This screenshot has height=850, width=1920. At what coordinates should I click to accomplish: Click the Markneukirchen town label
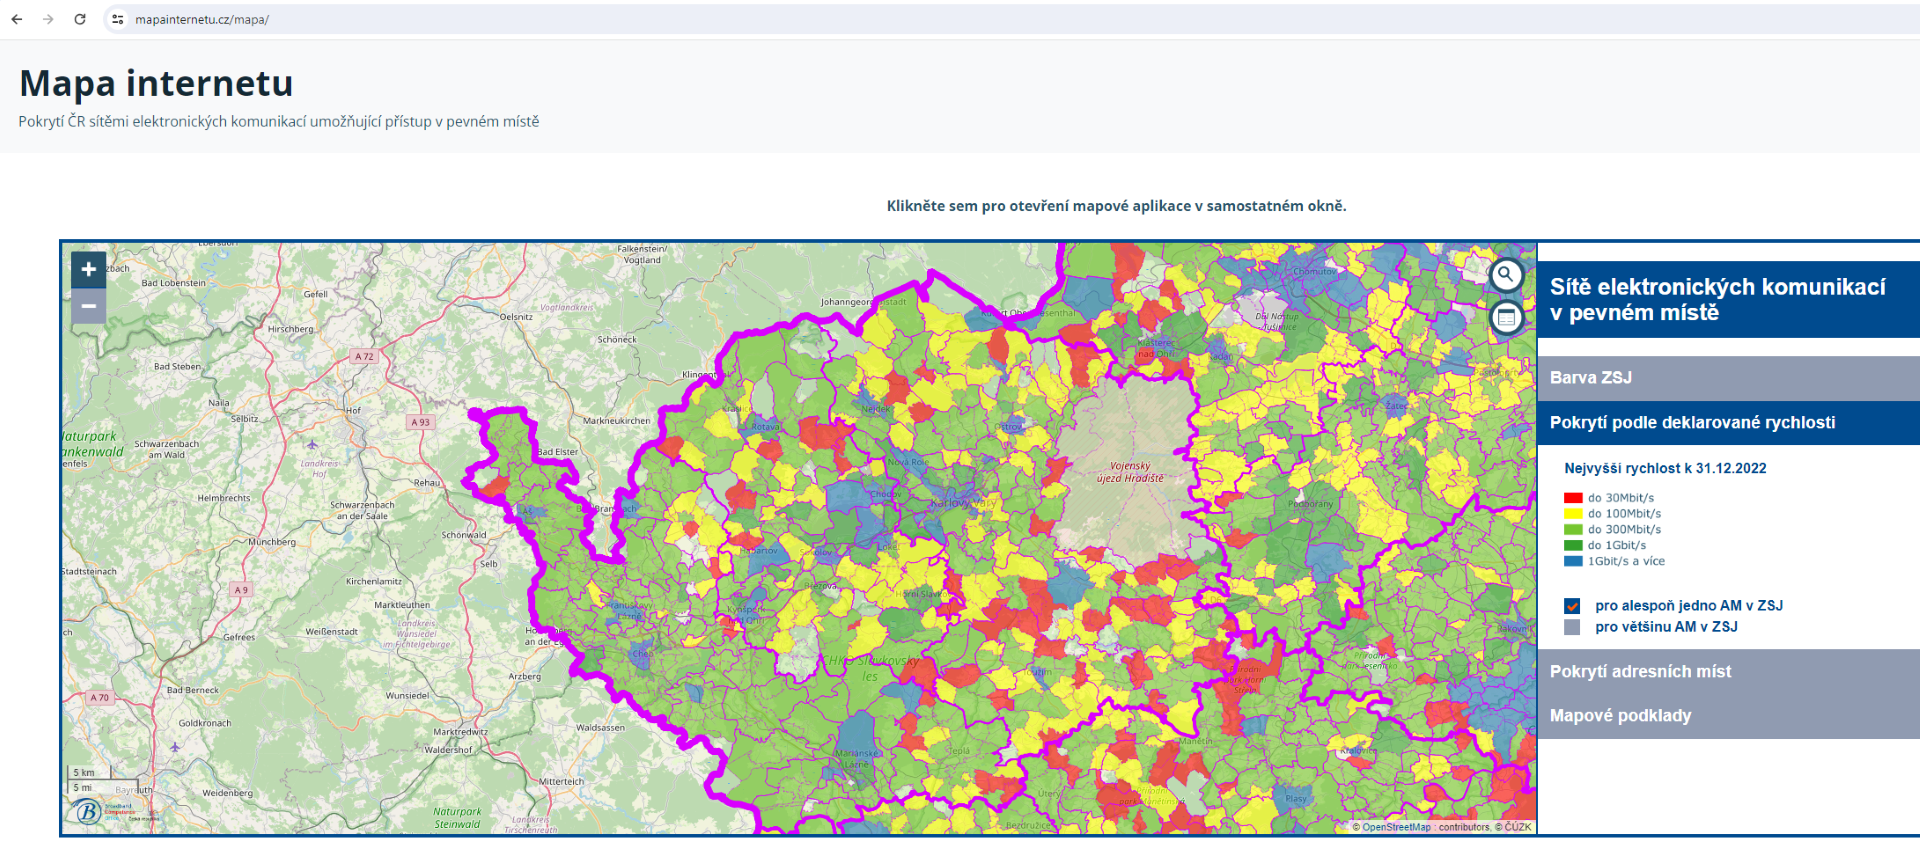(x=616, y=421)
